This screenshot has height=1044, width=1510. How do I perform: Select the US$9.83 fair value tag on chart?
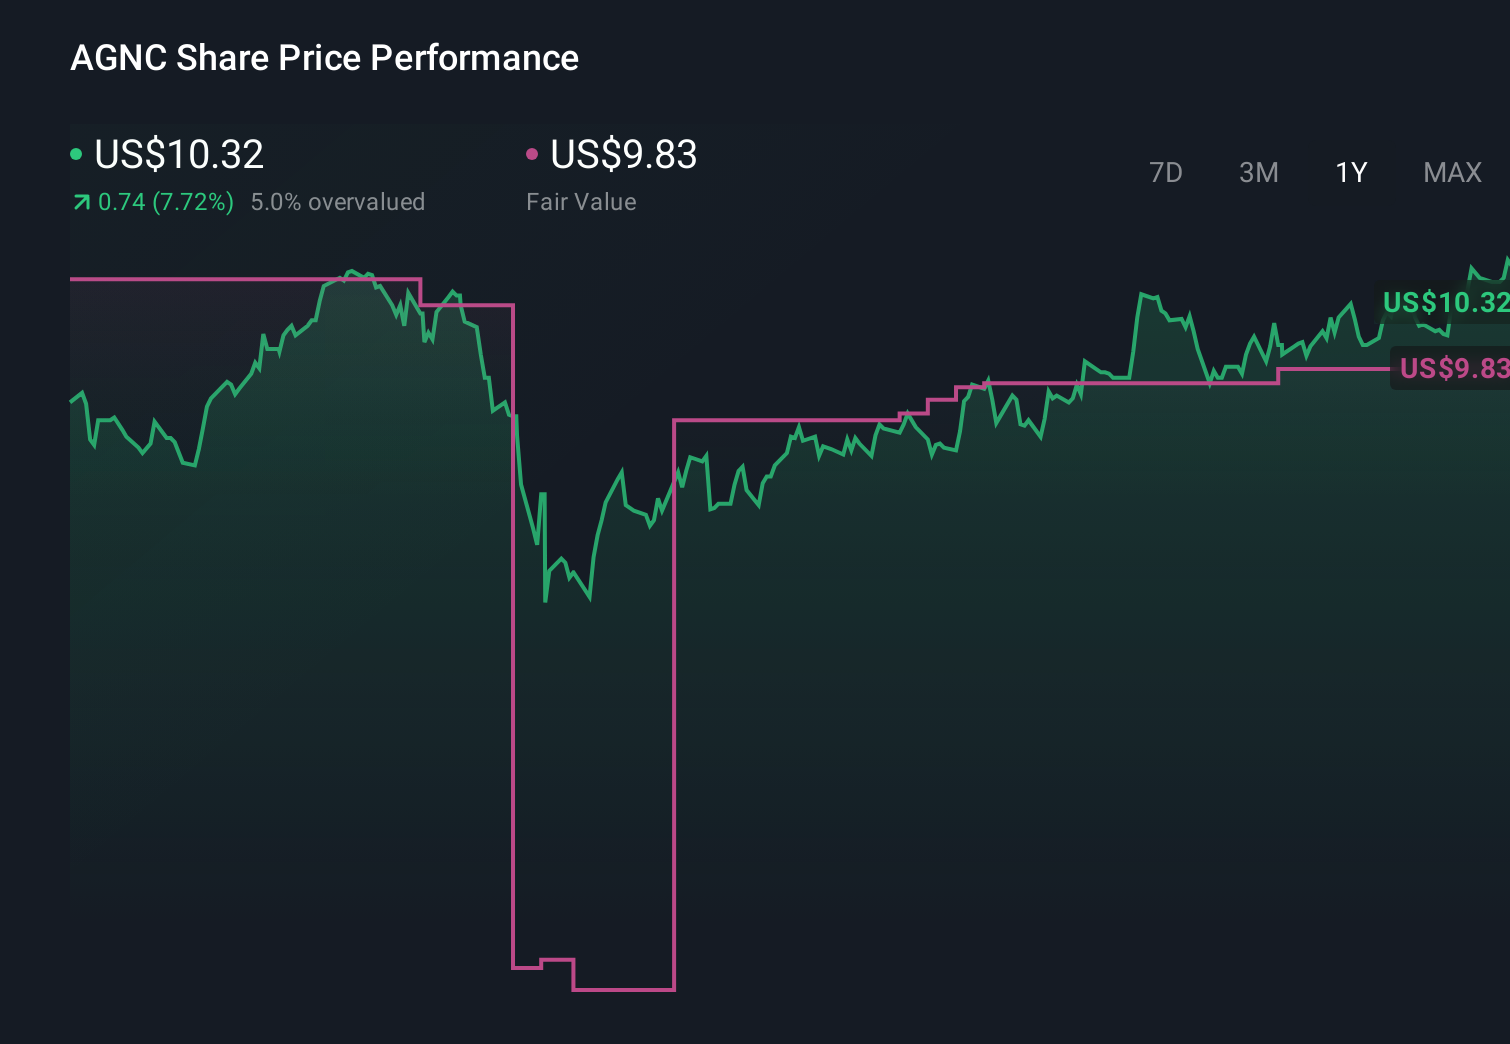pyautogui.click(x=1451, y=369)
